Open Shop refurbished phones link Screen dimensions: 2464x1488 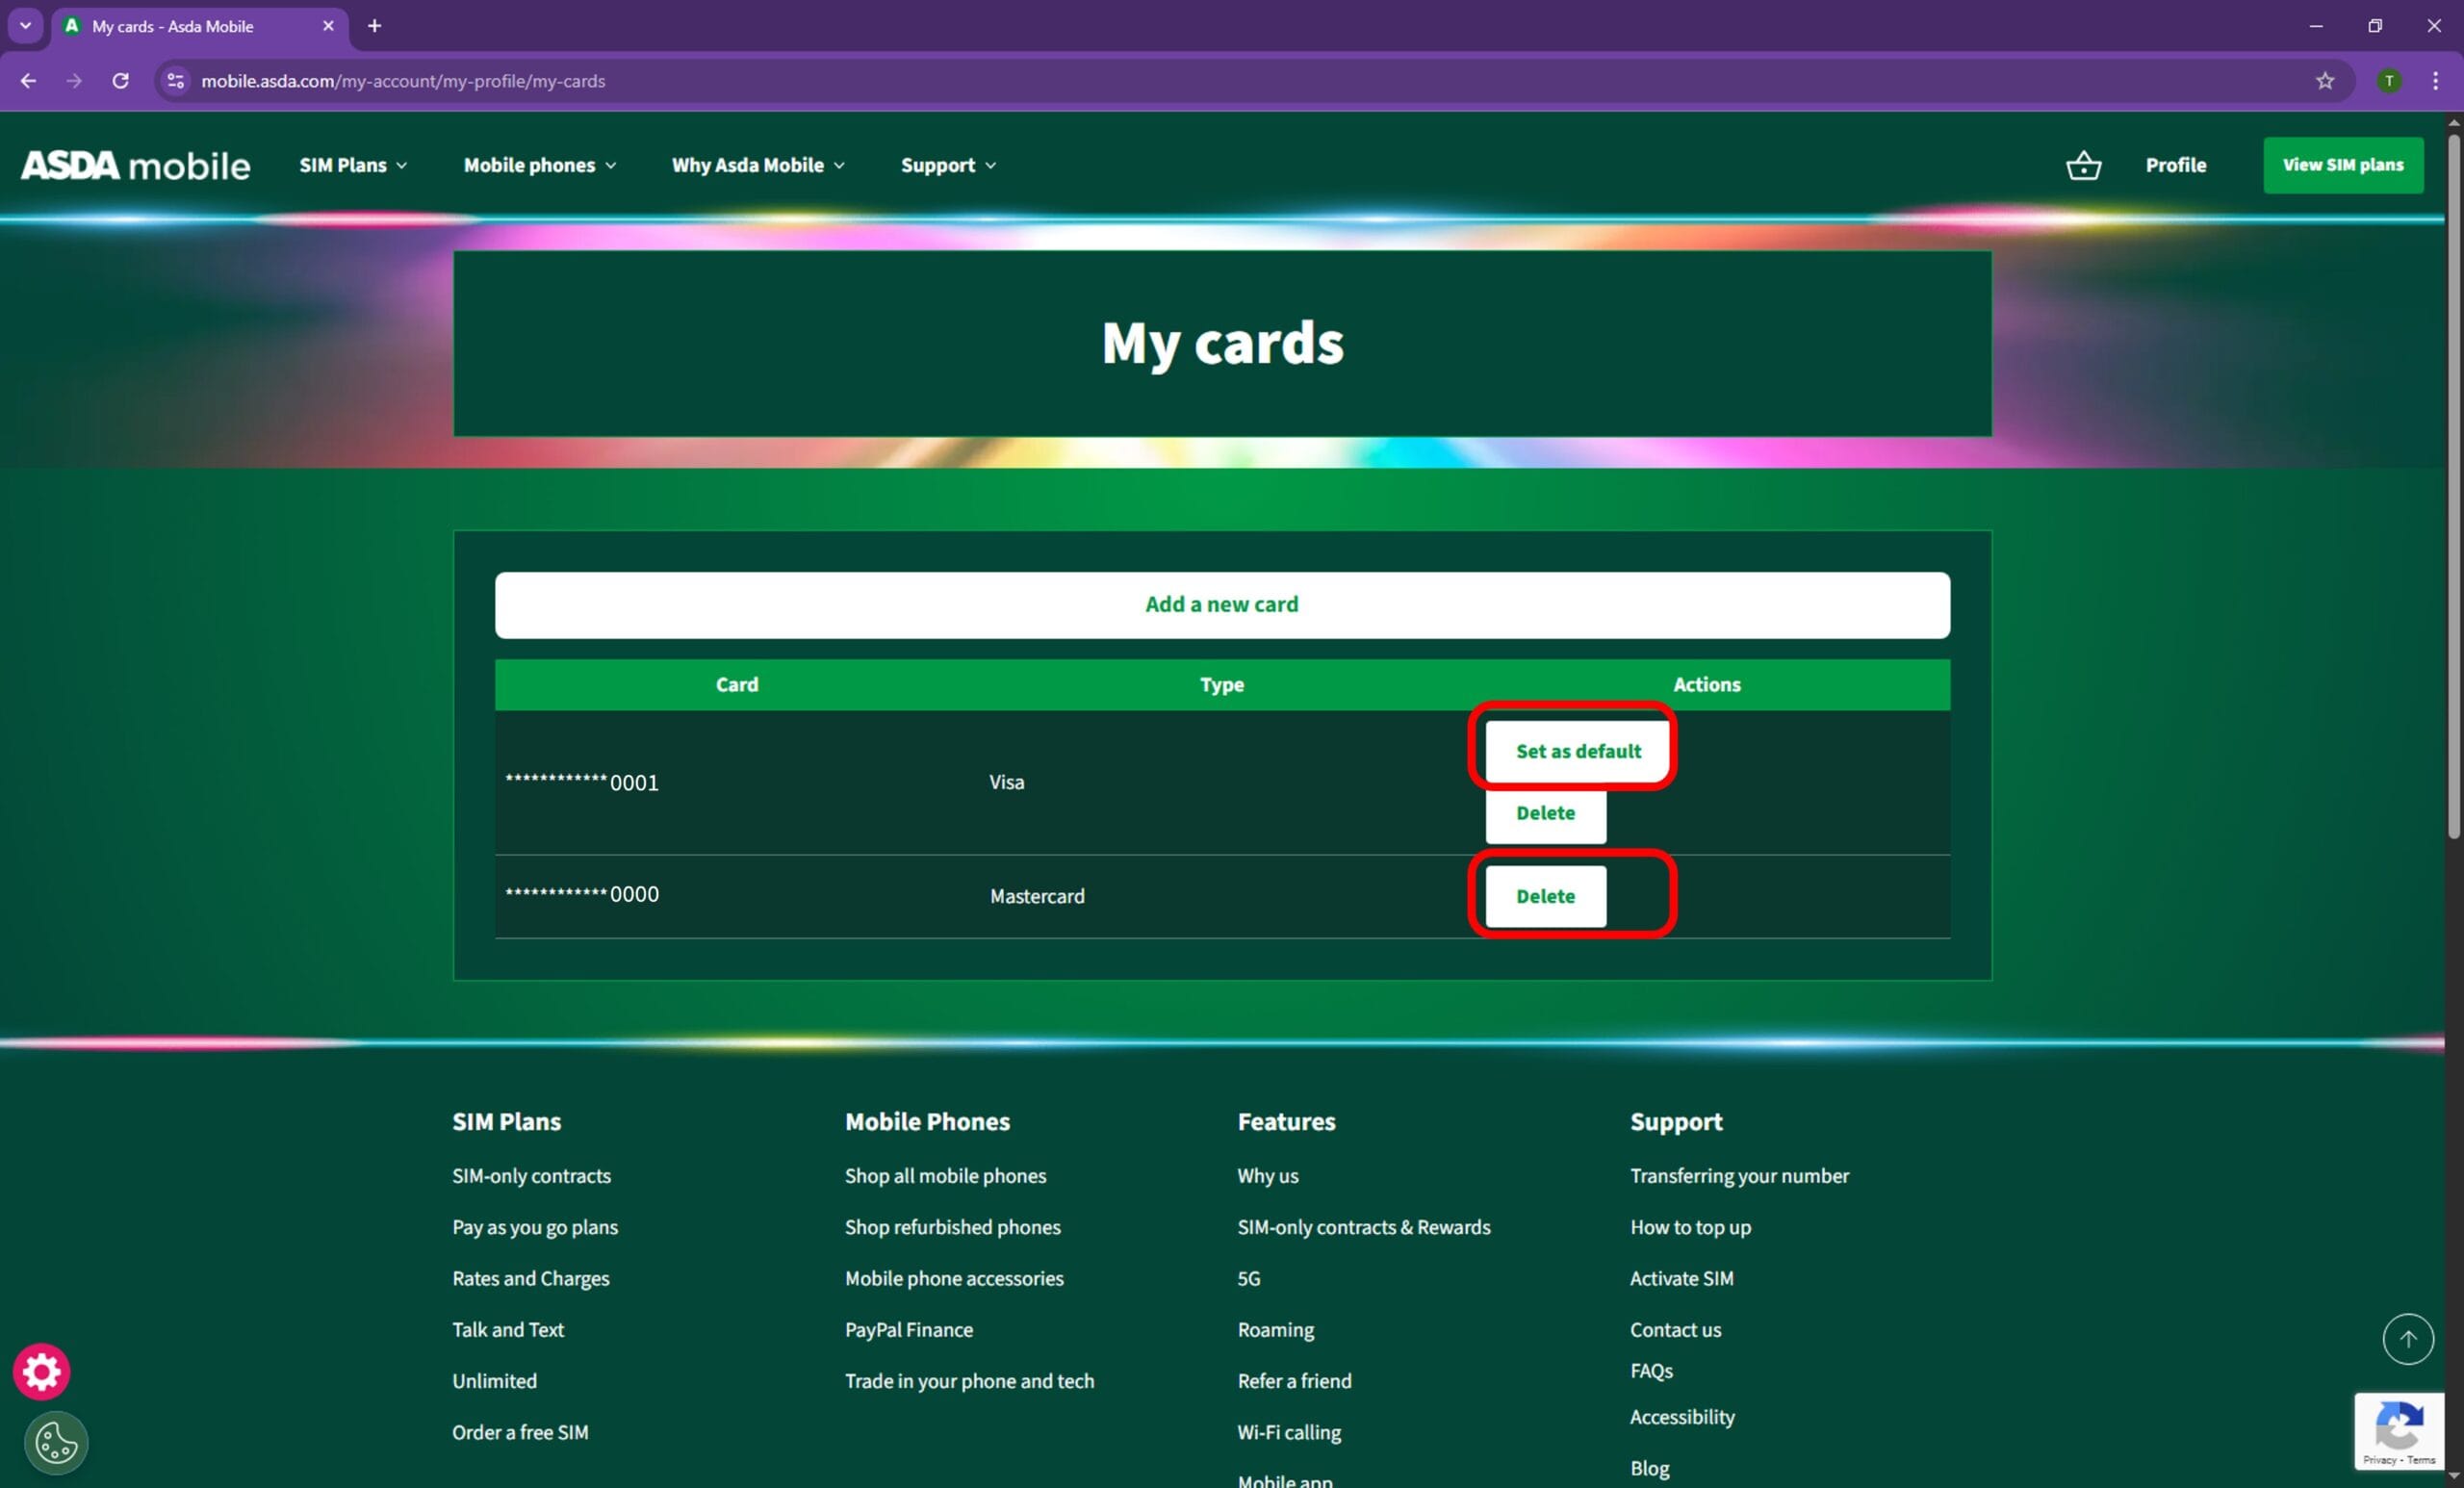[952, 1227]
